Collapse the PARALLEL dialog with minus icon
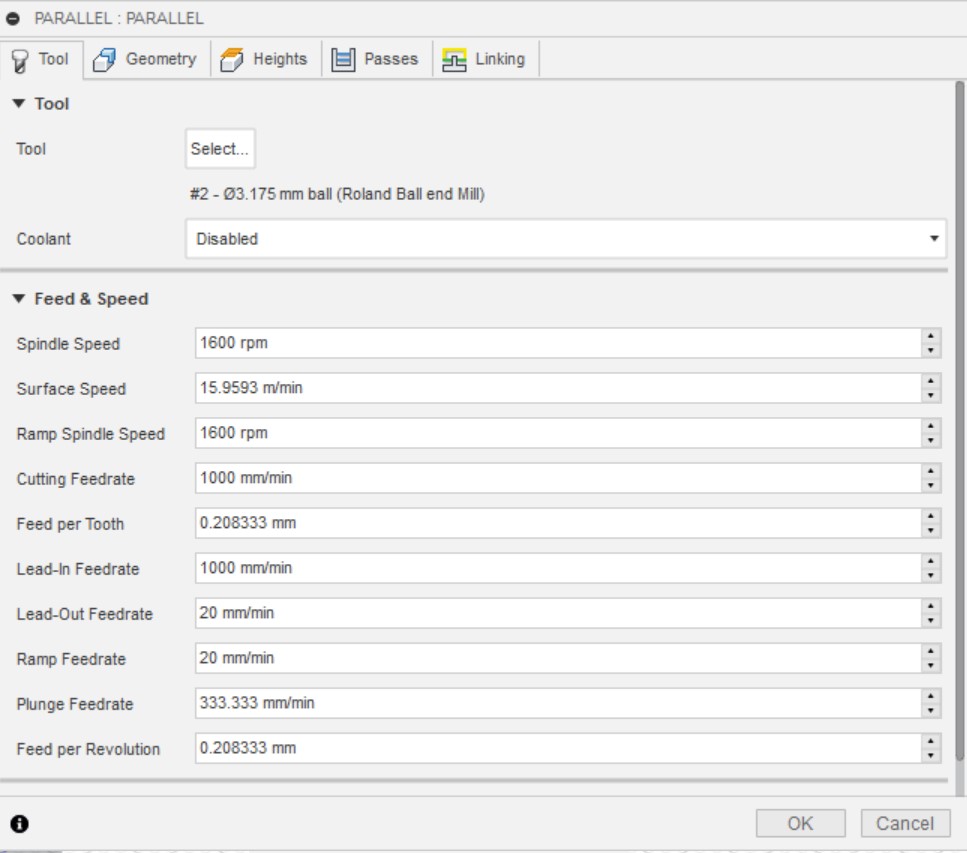 pos(12,19)
